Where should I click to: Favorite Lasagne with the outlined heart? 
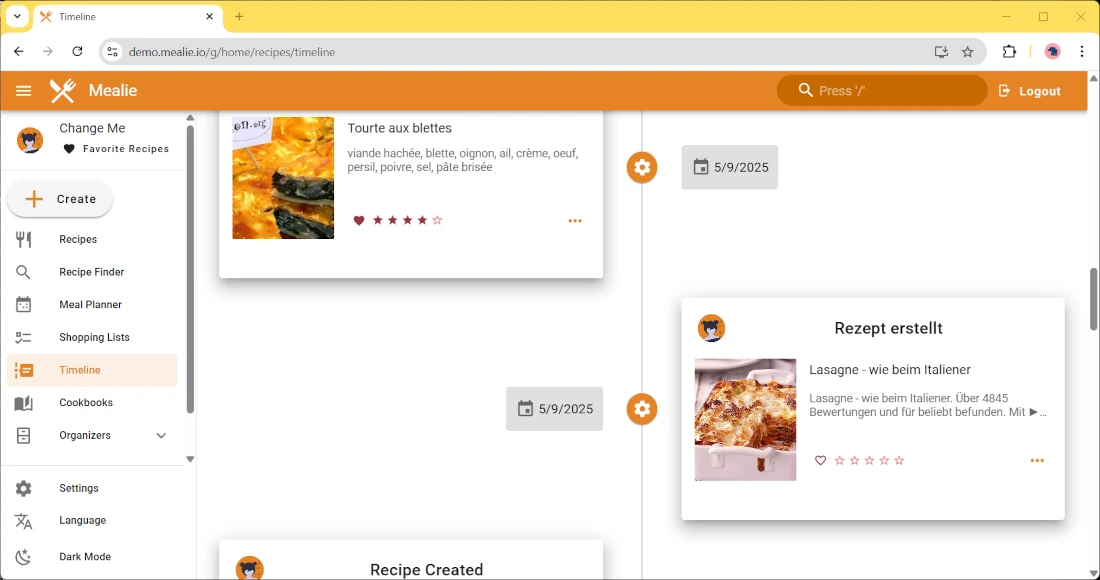coord(820,461)
